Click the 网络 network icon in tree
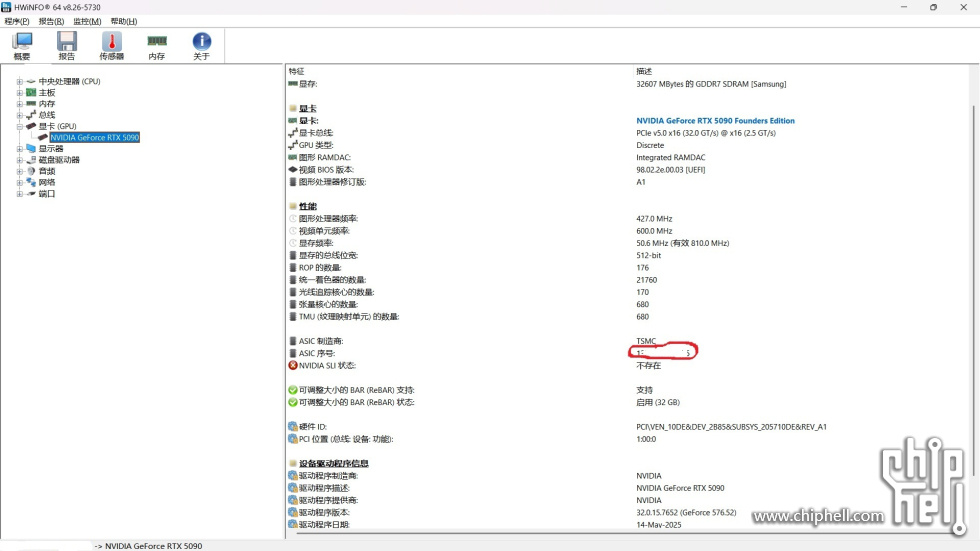980x551 pixels. 31,182
